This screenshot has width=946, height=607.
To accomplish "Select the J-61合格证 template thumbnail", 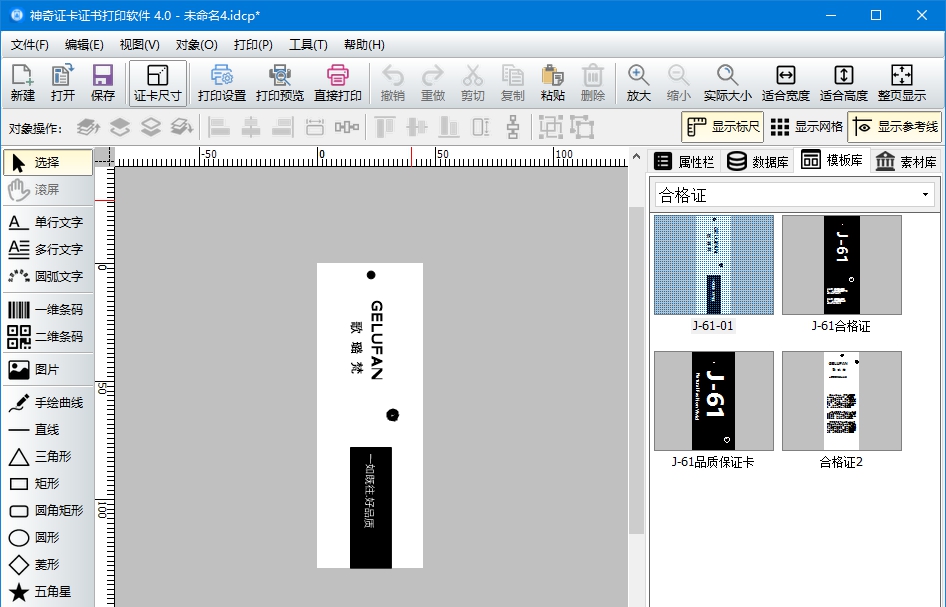I will (841, 264).
